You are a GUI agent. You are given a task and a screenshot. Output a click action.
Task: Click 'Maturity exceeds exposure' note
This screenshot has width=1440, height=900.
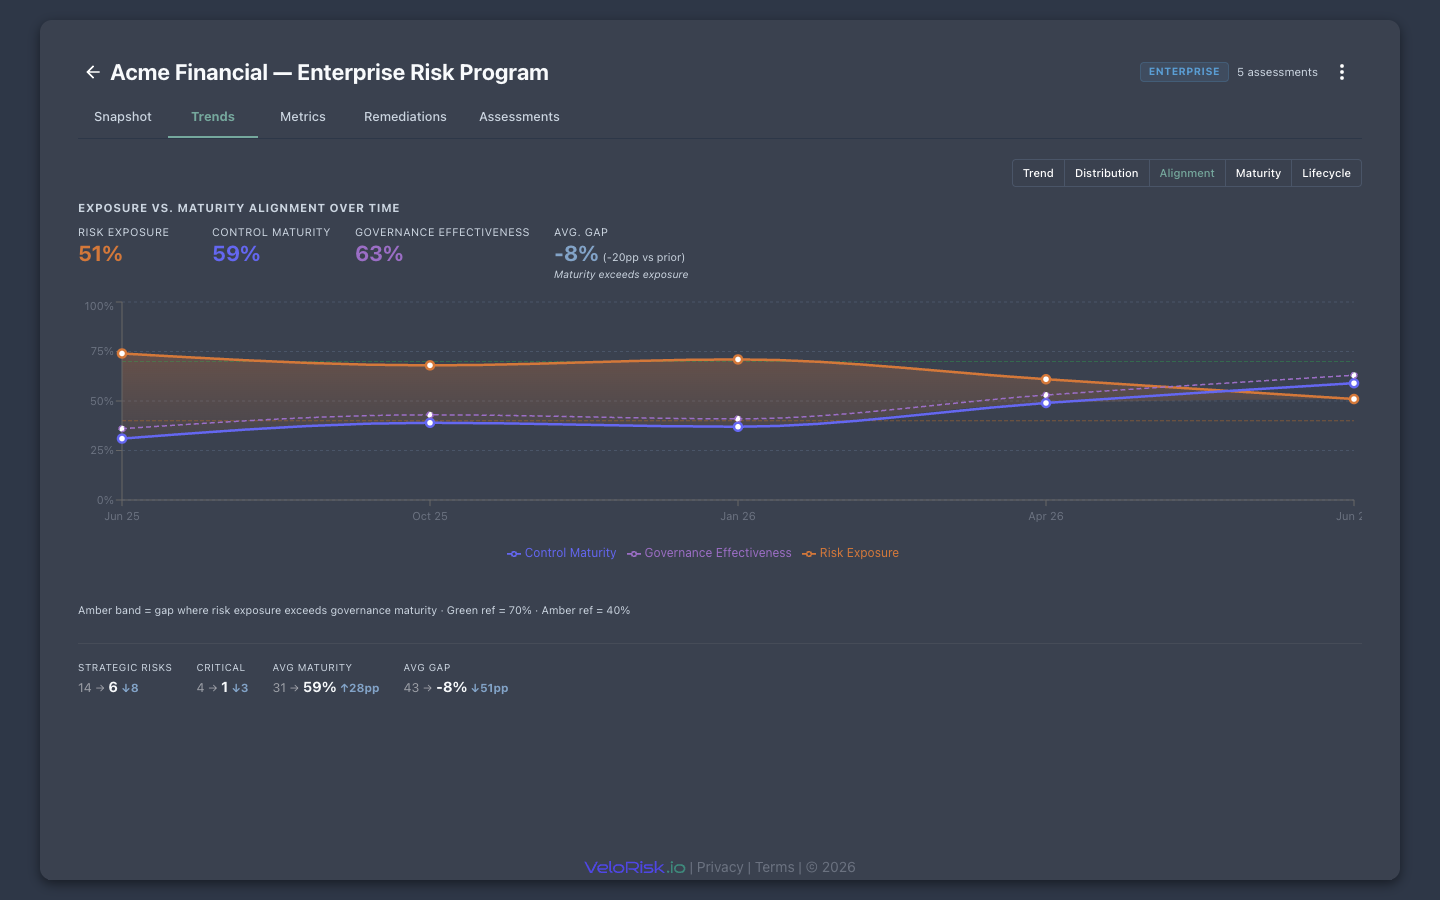click(x=621, y=274)
